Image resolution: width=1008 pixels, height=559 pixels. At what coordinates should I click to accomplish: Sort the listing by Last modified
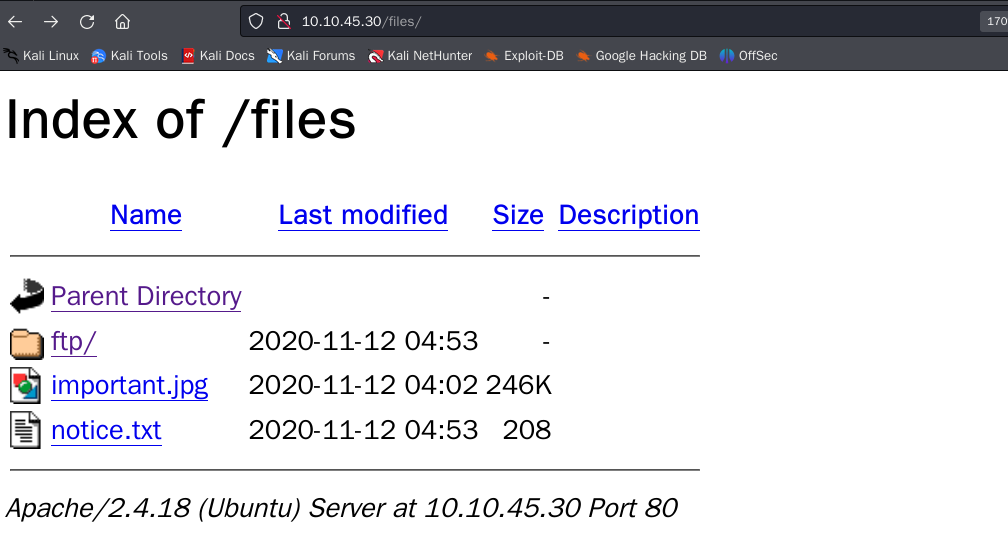pos(363,215)
